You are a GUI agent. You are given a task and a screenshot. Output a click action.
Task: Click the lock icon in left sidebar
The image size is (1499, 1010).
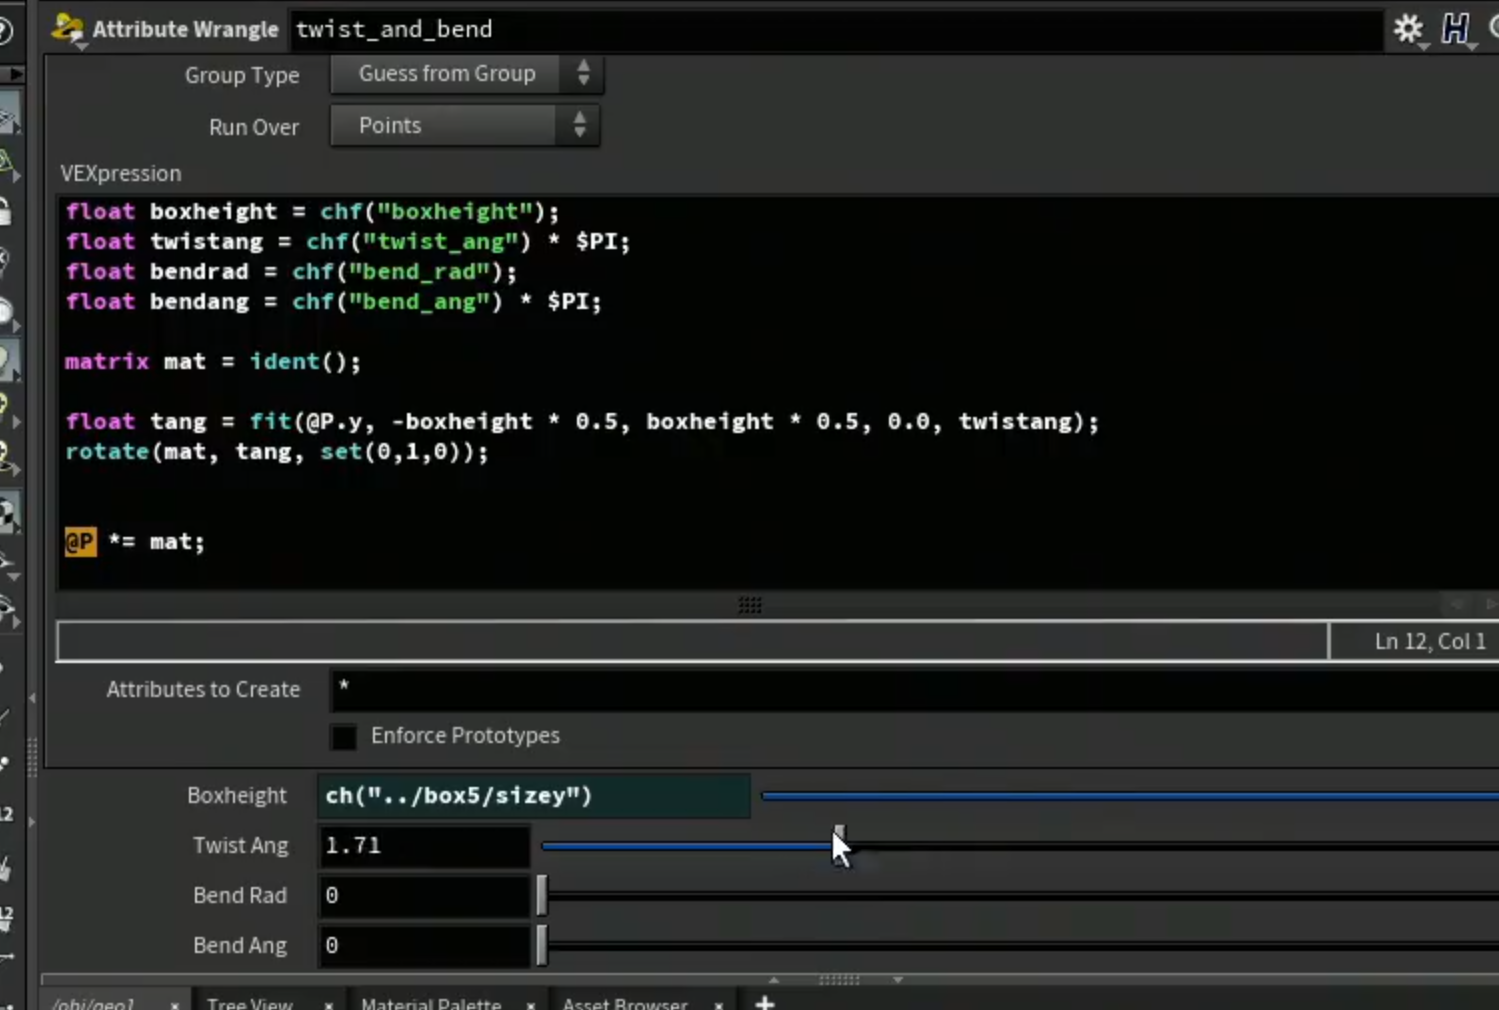[6, 212]
